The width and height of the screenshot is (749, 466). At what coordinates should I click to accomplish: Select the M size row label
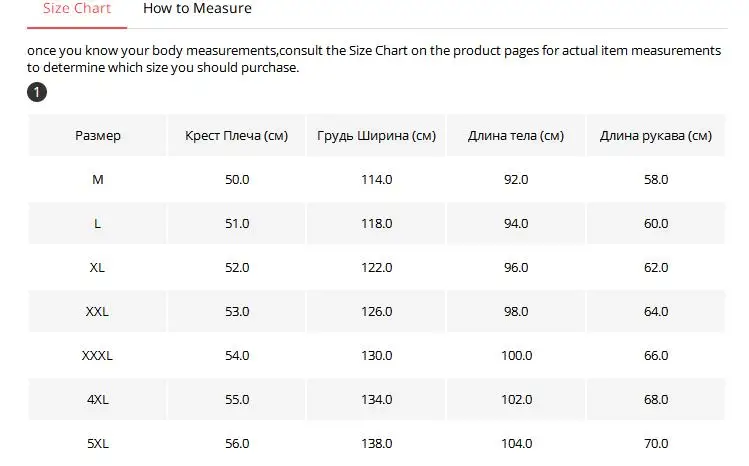click(x=97, y=180)
